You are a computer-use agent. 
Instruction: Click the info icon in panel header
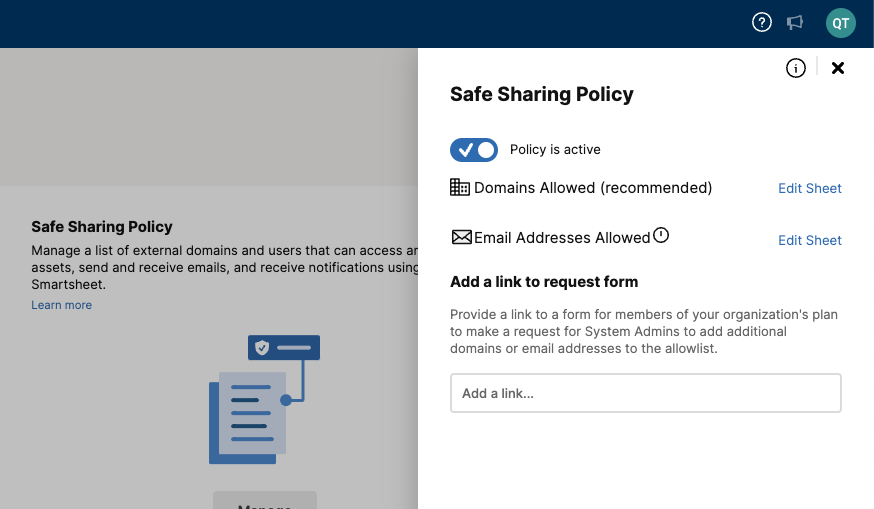[796, 68]
